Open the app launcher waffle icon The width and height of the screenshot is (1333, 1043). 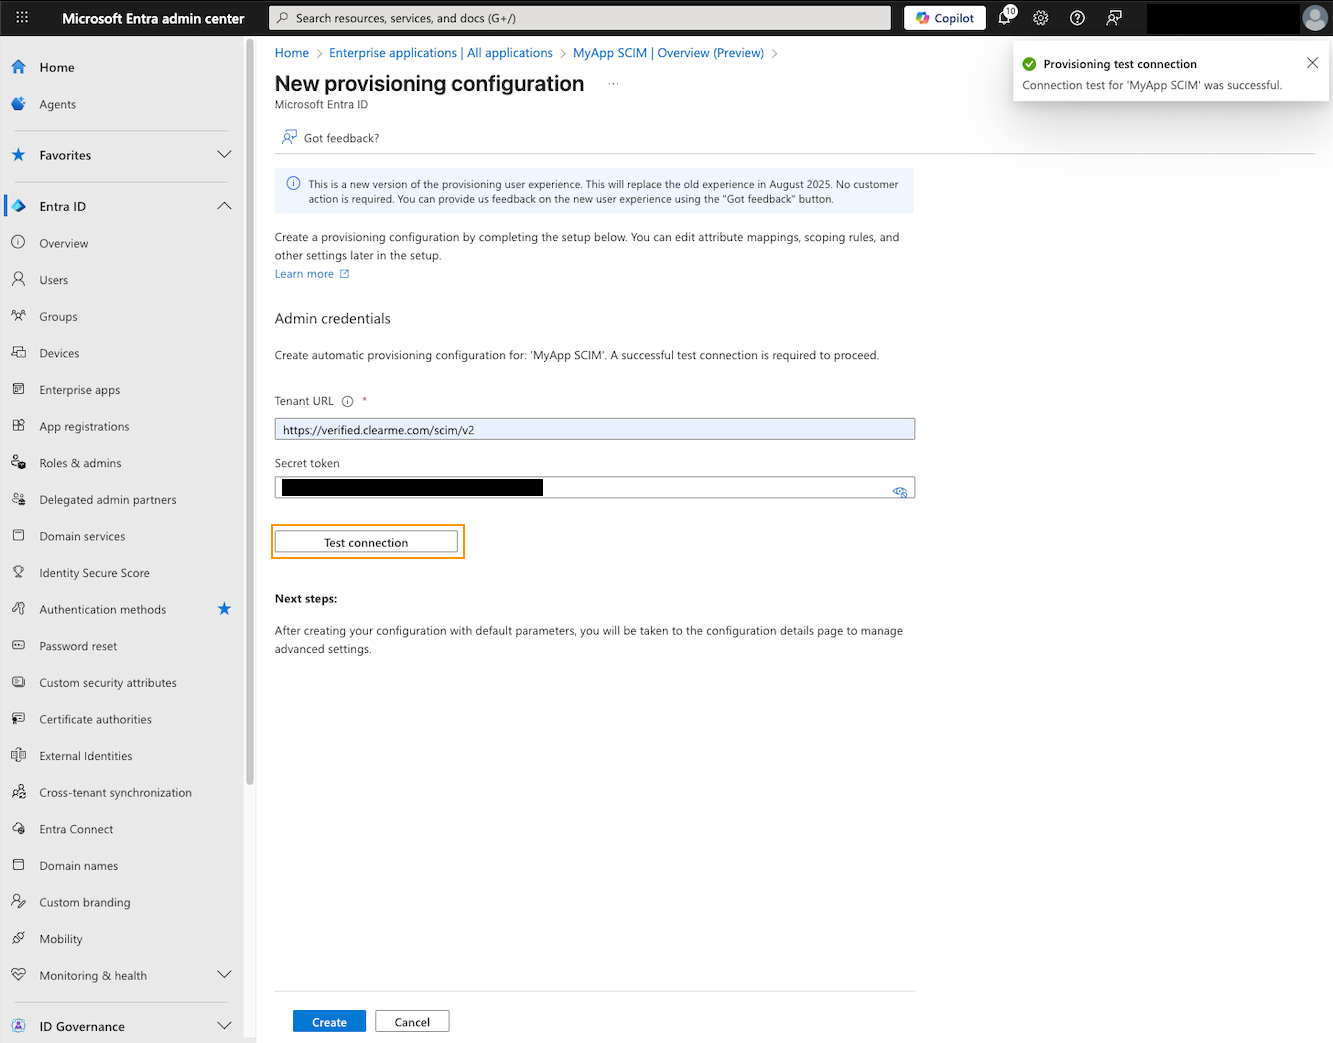click(22, 18)
